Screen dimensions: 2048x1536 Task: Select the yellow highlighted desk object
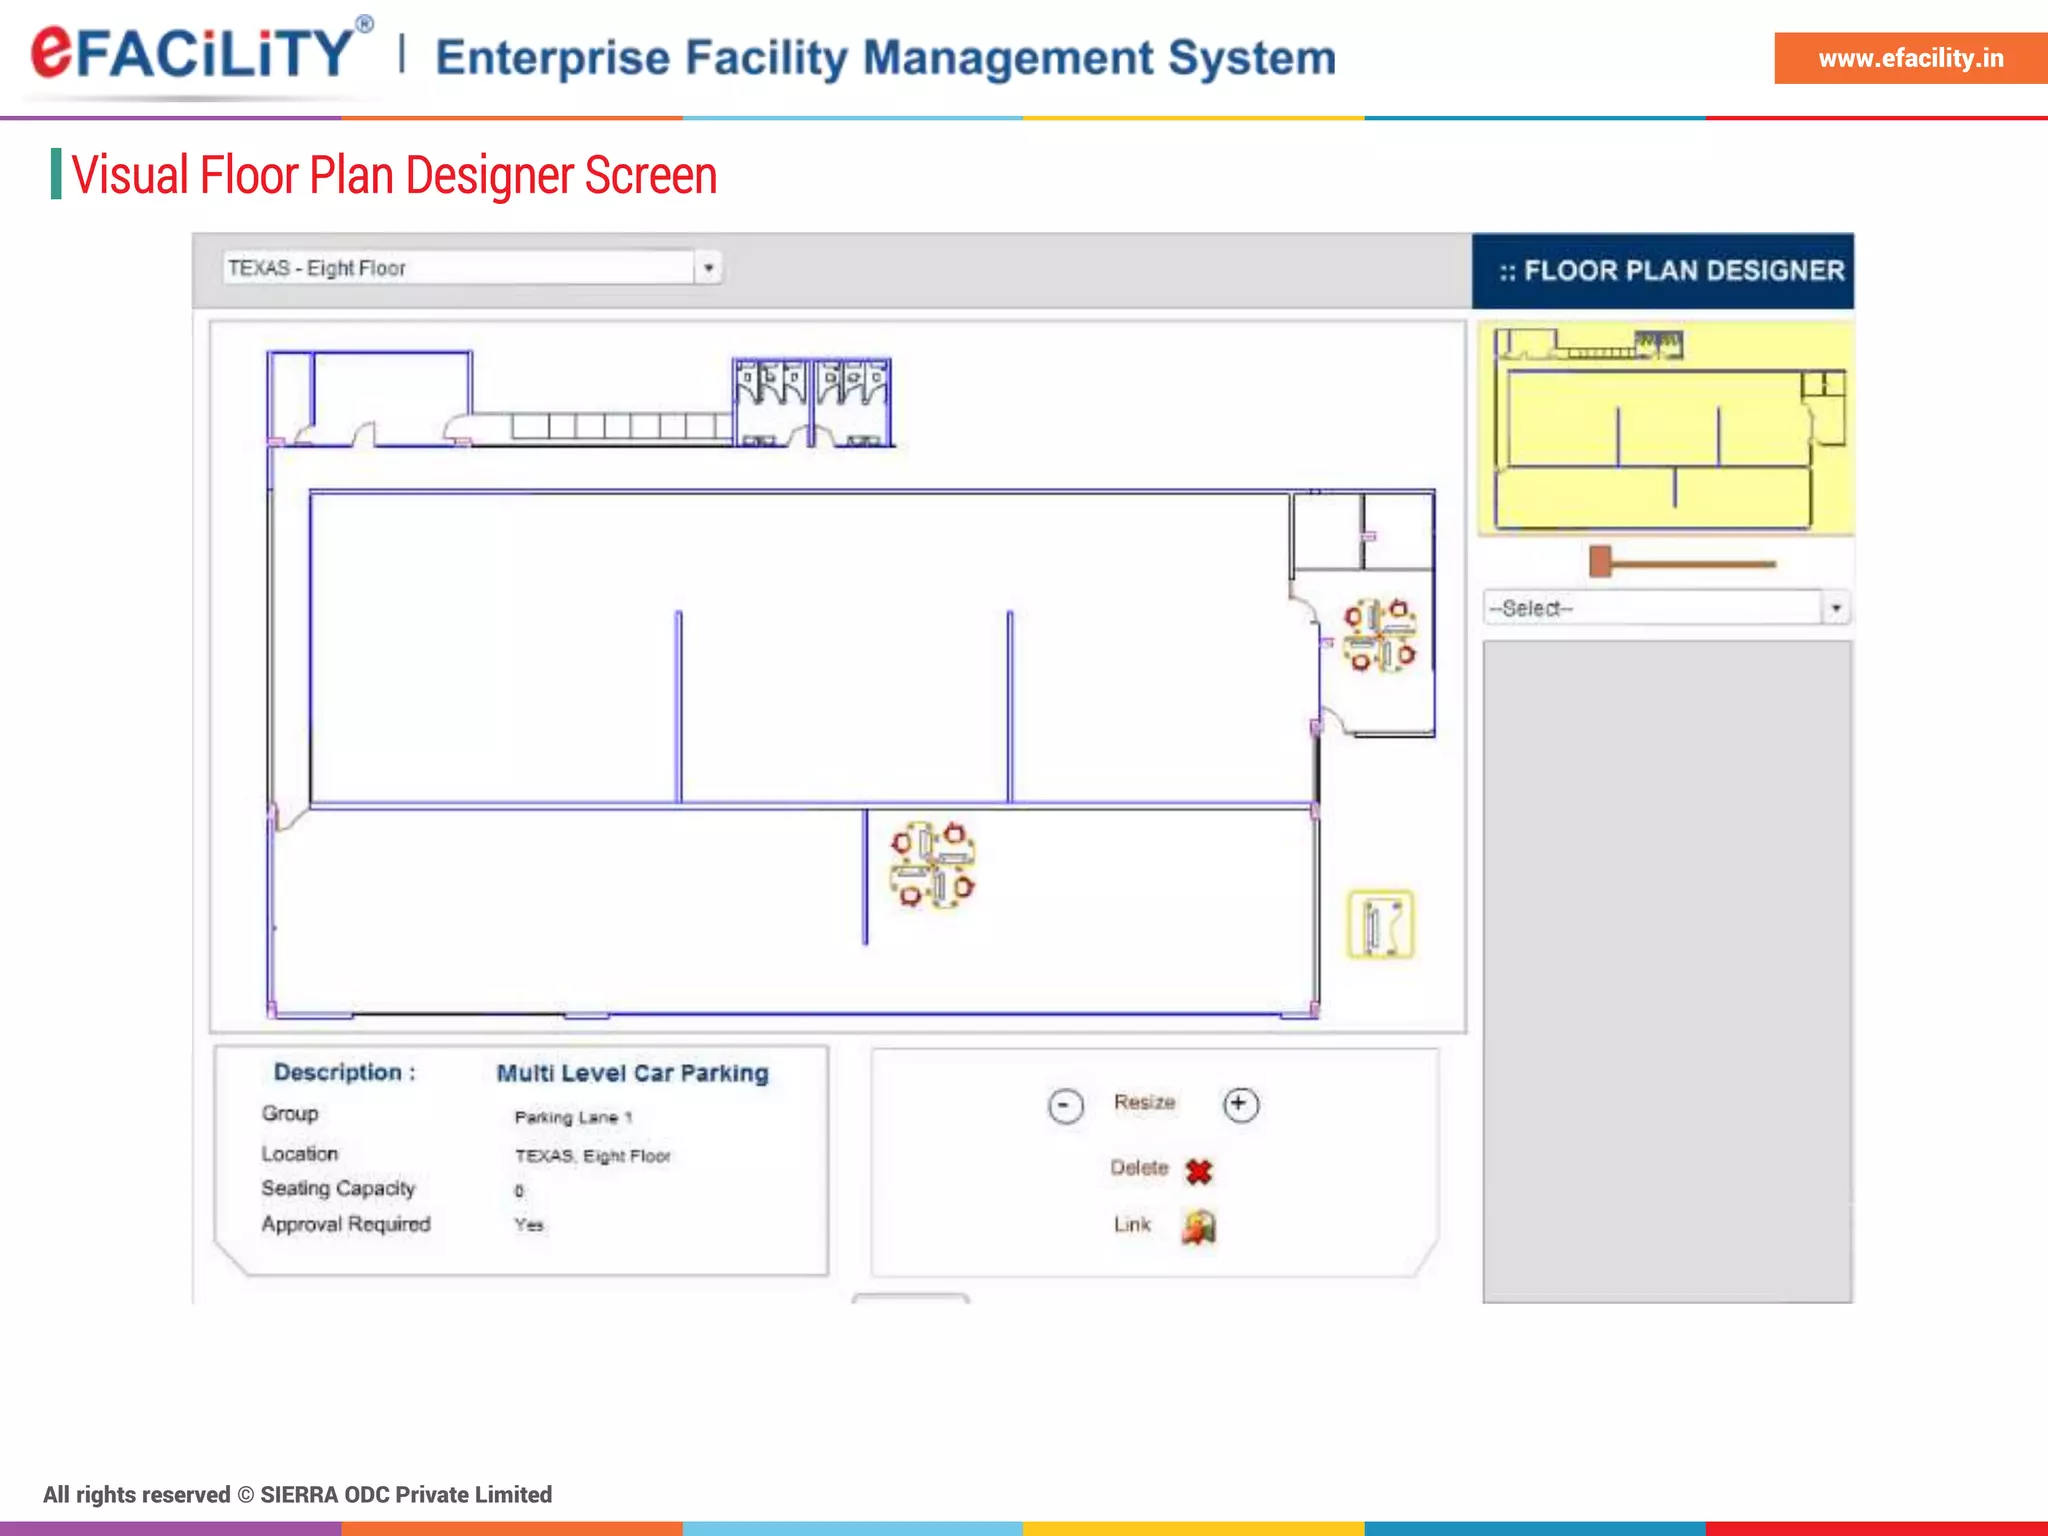[x=1380, y=924]
